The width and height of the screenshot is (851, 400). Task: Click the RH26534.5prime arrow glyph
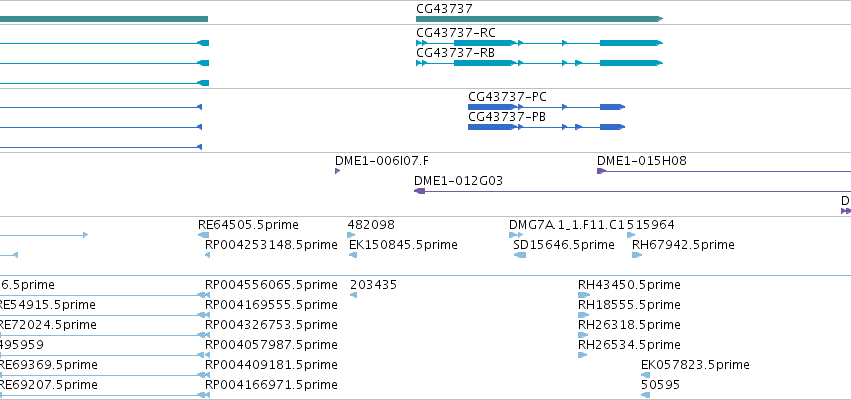[x=582, y=355]
